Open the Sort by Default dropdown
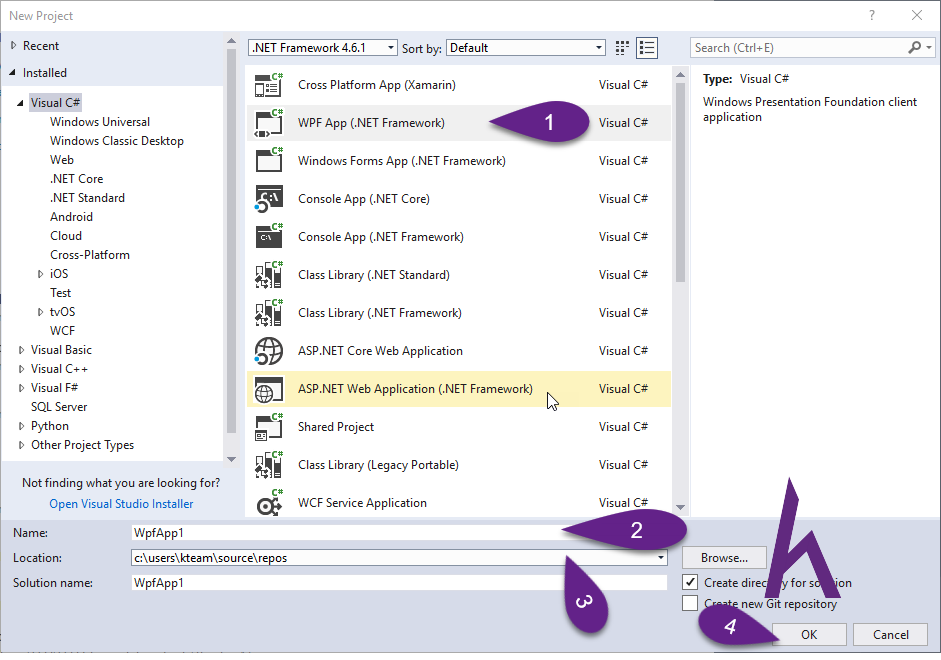The width and height of the screenshot is (941, 660). click(525, 48)
